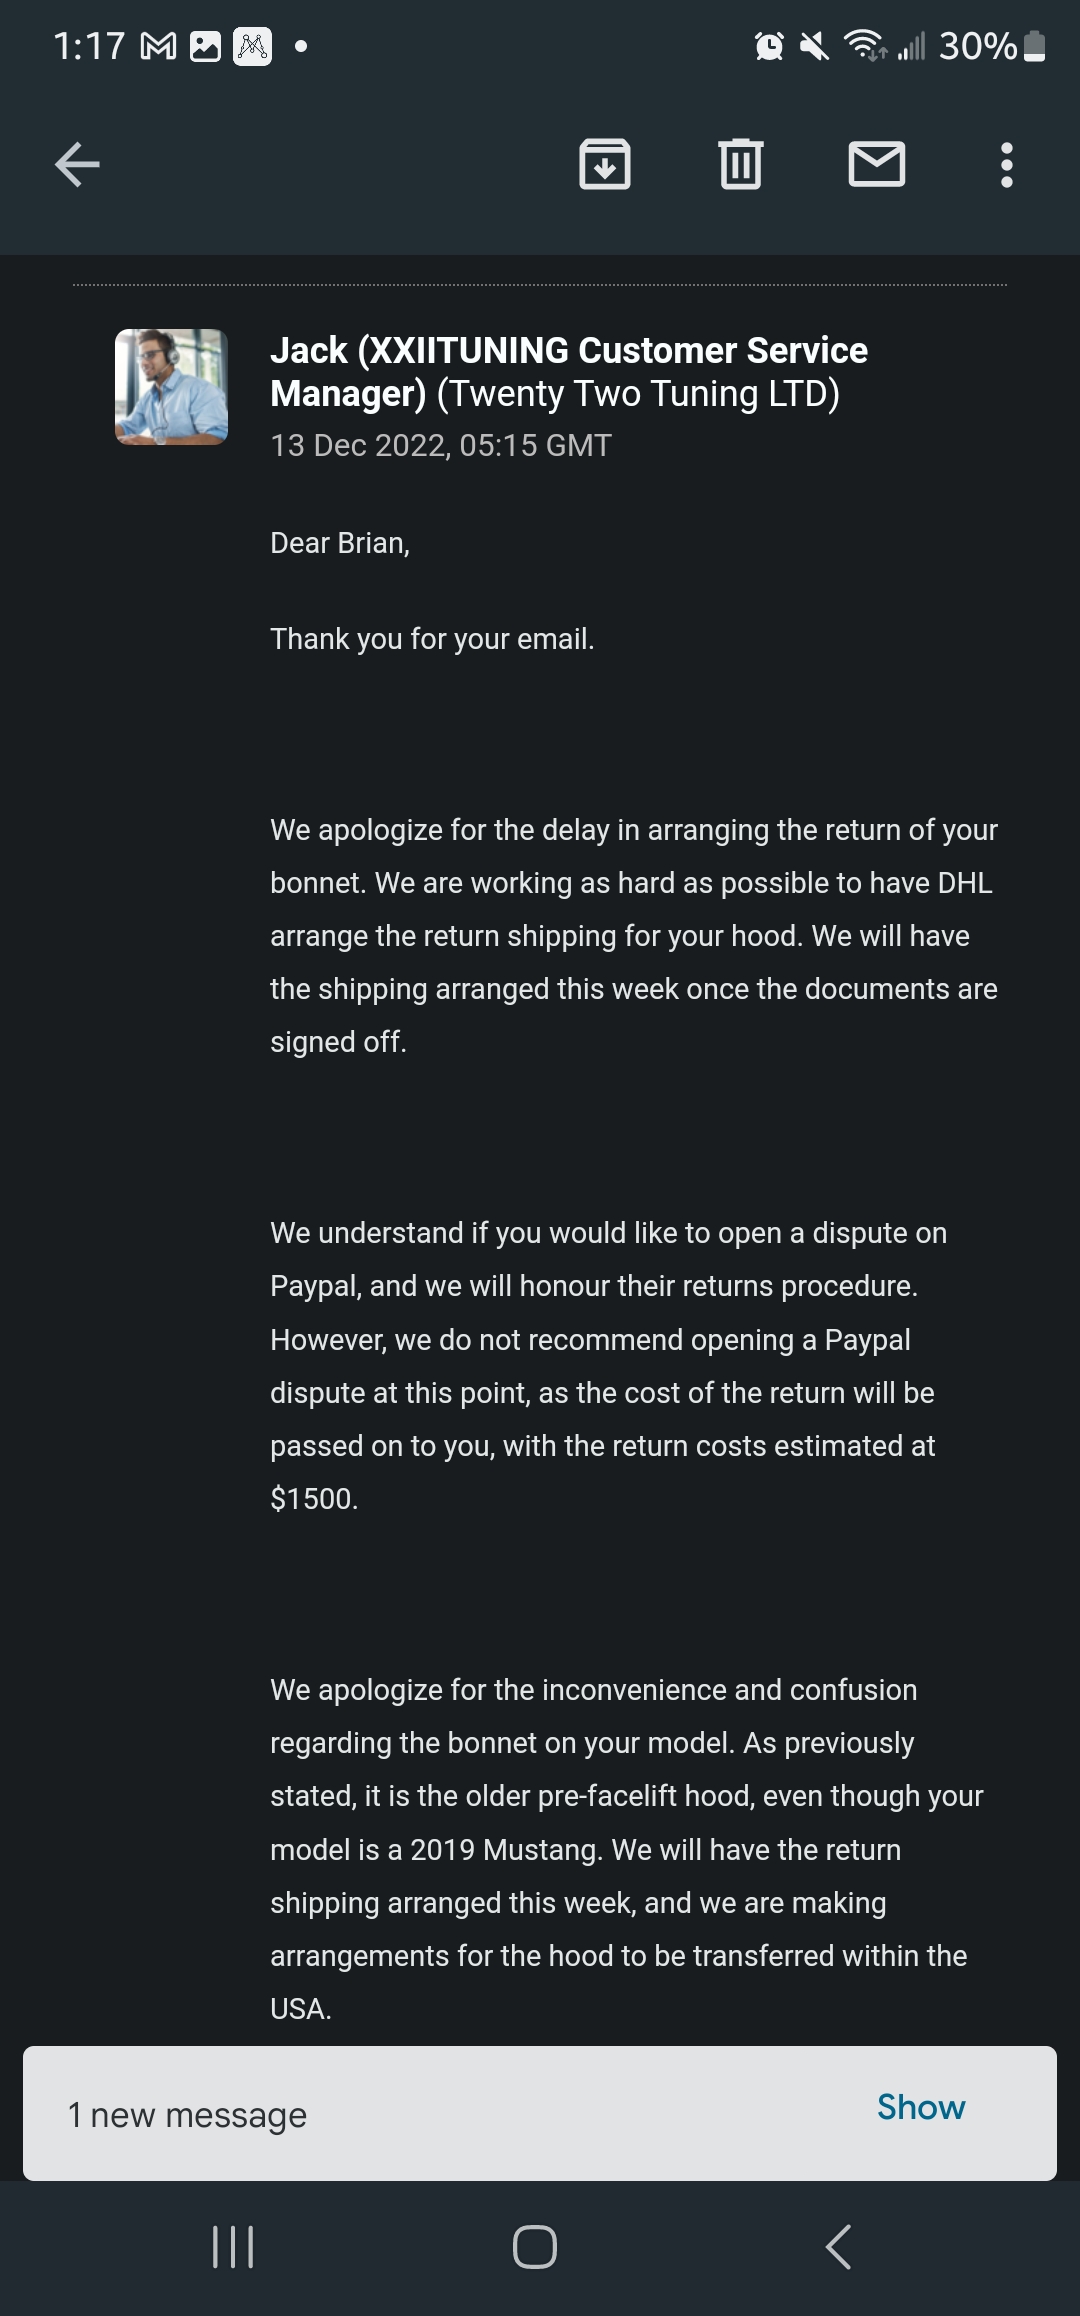Show the new message
The width and height of the screenshot is (1080, 2316).
point(921,2107)
